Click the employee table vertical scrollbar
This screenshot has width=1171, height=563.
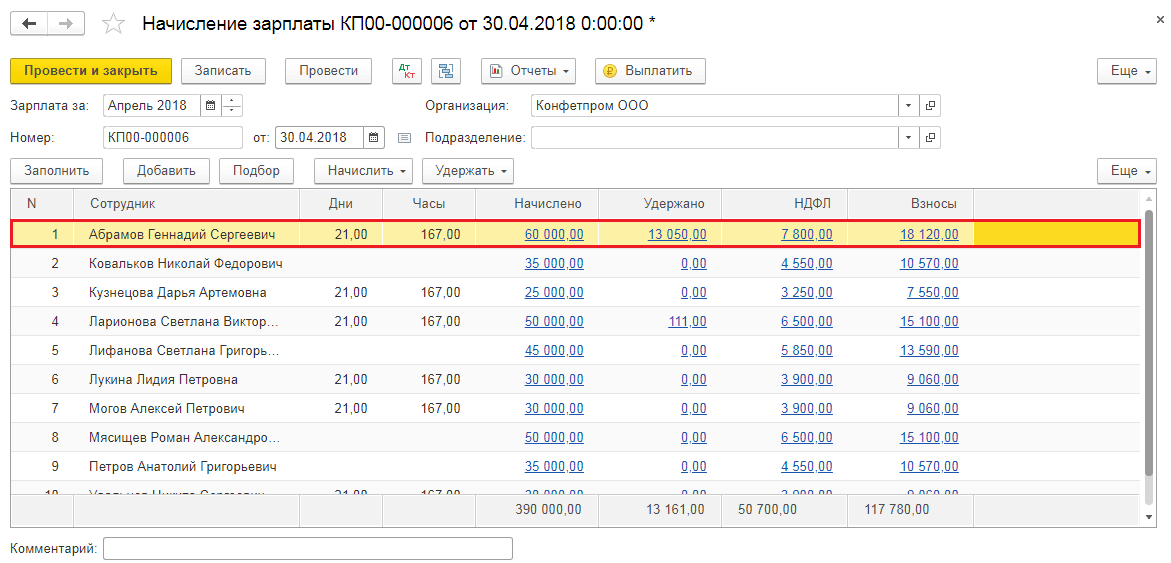[x=1151, y=350]
